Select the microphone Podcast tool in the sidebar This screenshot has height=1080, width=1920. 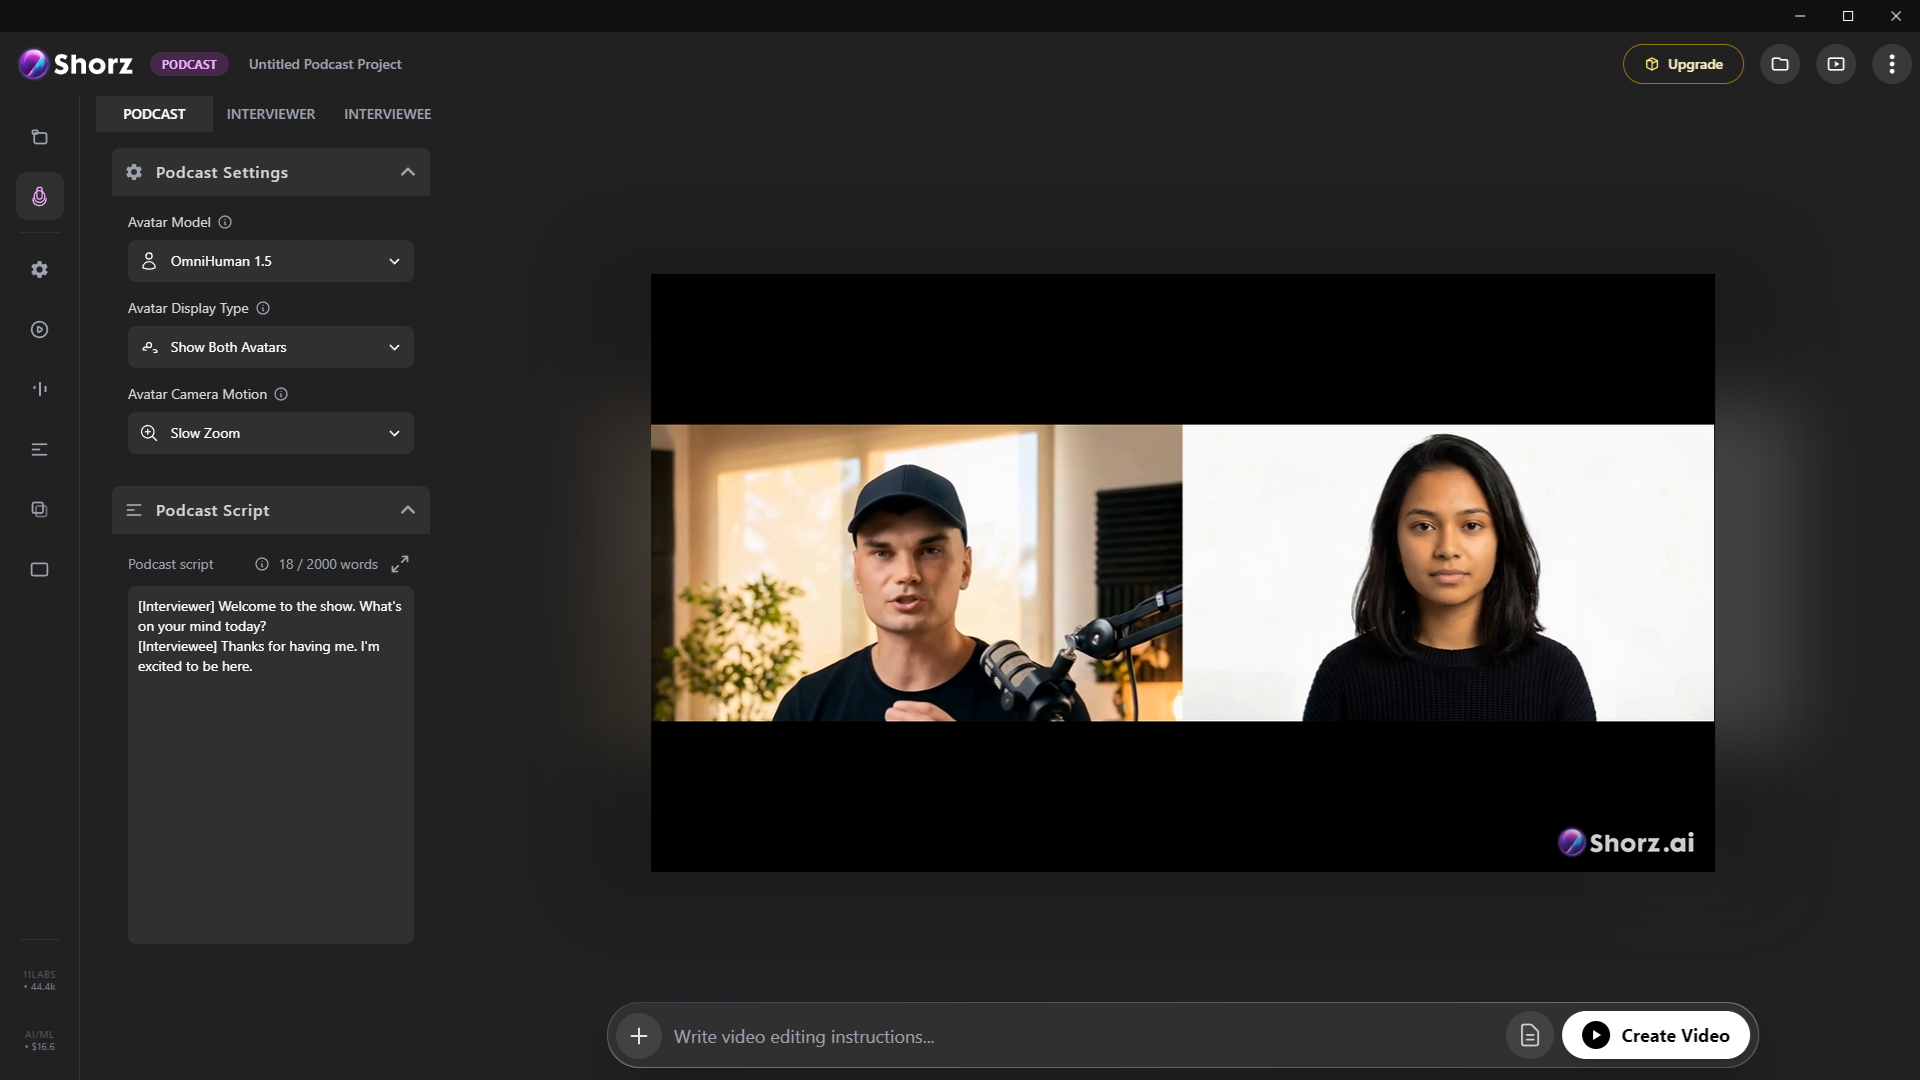[39, 196]
